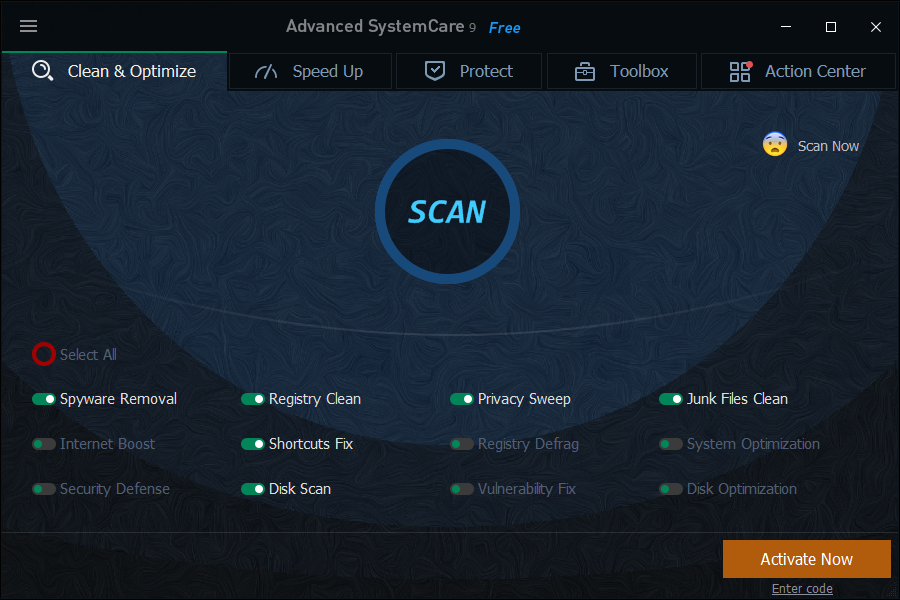Disable the Disk Scan toggle
The height and width of the screenshot is (600, 900).
[253, 489]
